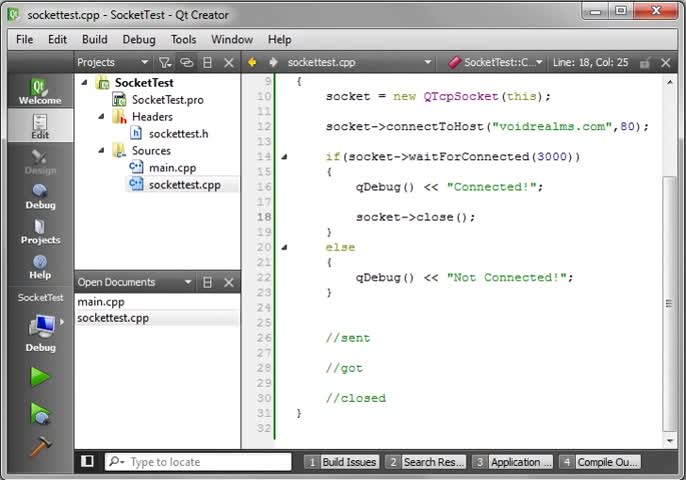The width and height of the screenshot is (686, 480).
Task: Open the Projects mode
Action: pos(40,231)
